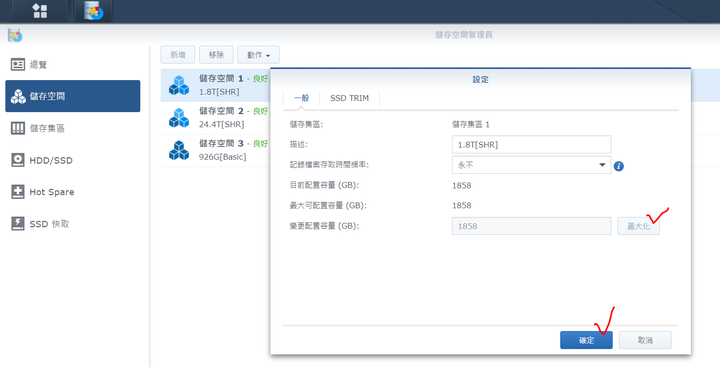Select 儲存空間 2 volume cubes icon
Viewport: 720px width, 367px height.
179,118
